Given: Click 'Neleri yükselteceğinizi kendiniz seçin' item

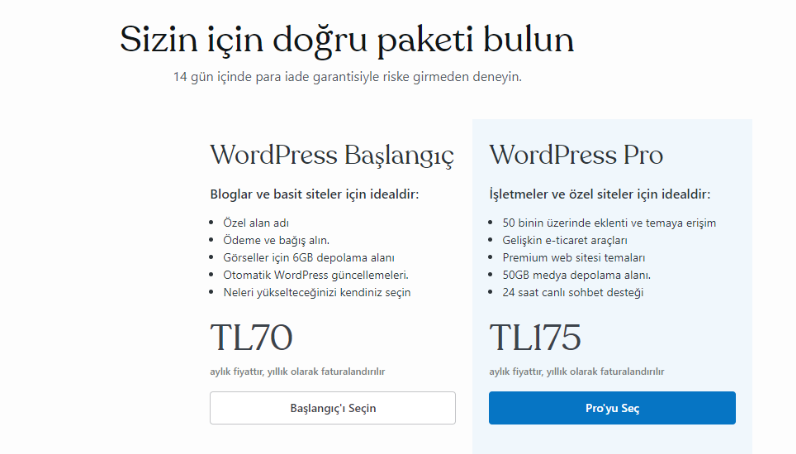Looking at the screenshot, I should tap(317, 292).
